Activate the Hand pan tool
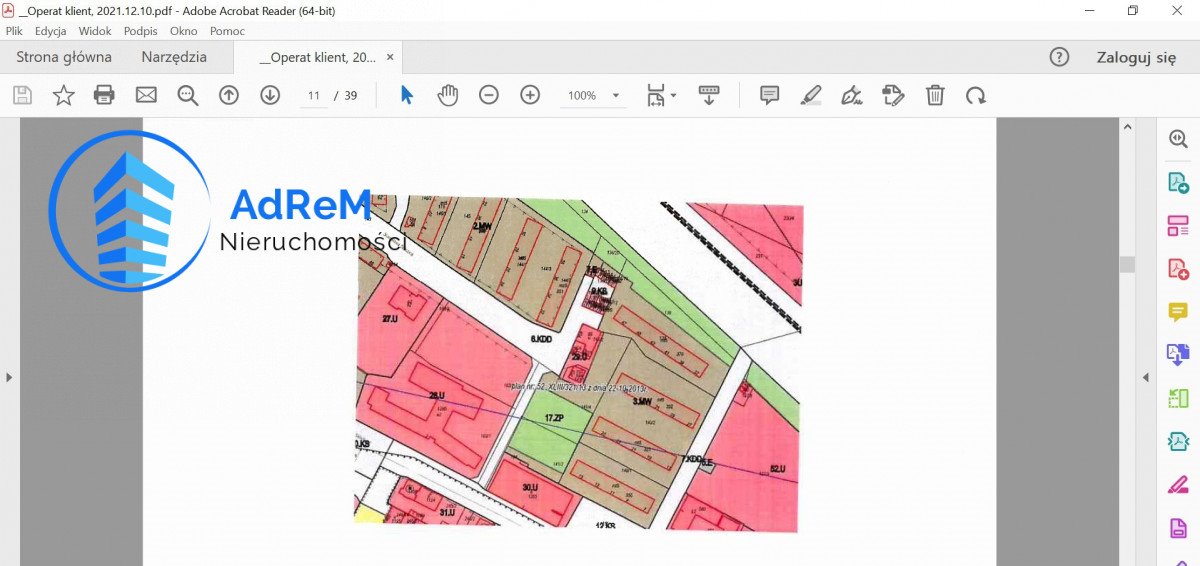The height and width of the screenshot is (566, 1200). click(x=448, y=95)
